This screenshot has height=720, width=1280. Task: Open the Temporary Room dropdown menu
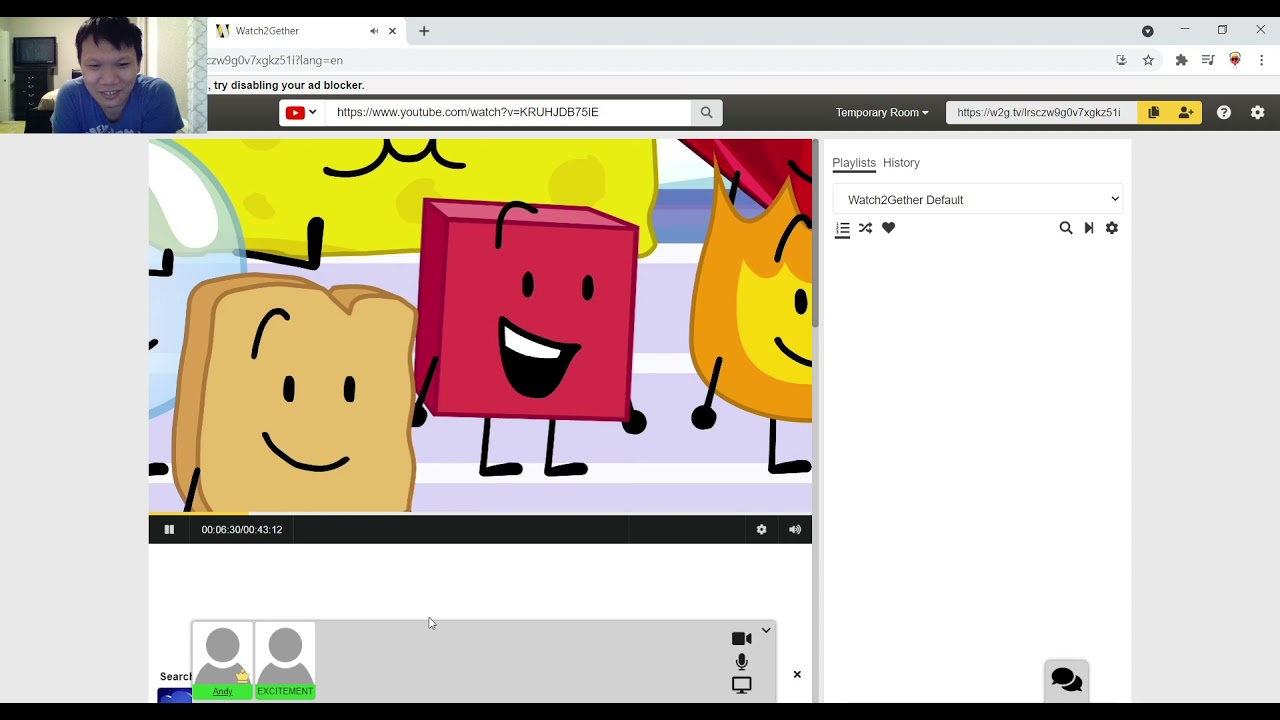[x=882, y=112]
